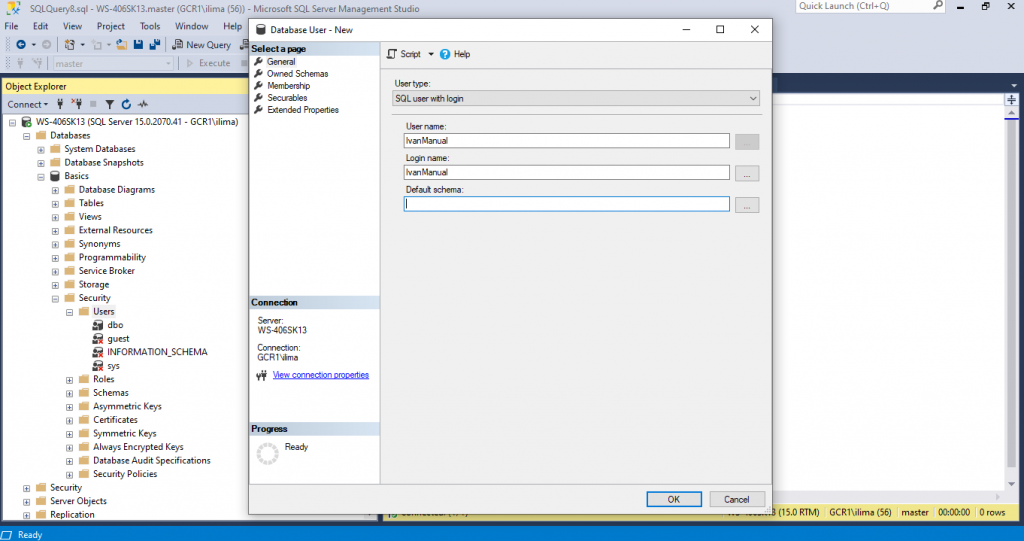
Task: Select the Owned Schemas page
Action: (297, 74)
